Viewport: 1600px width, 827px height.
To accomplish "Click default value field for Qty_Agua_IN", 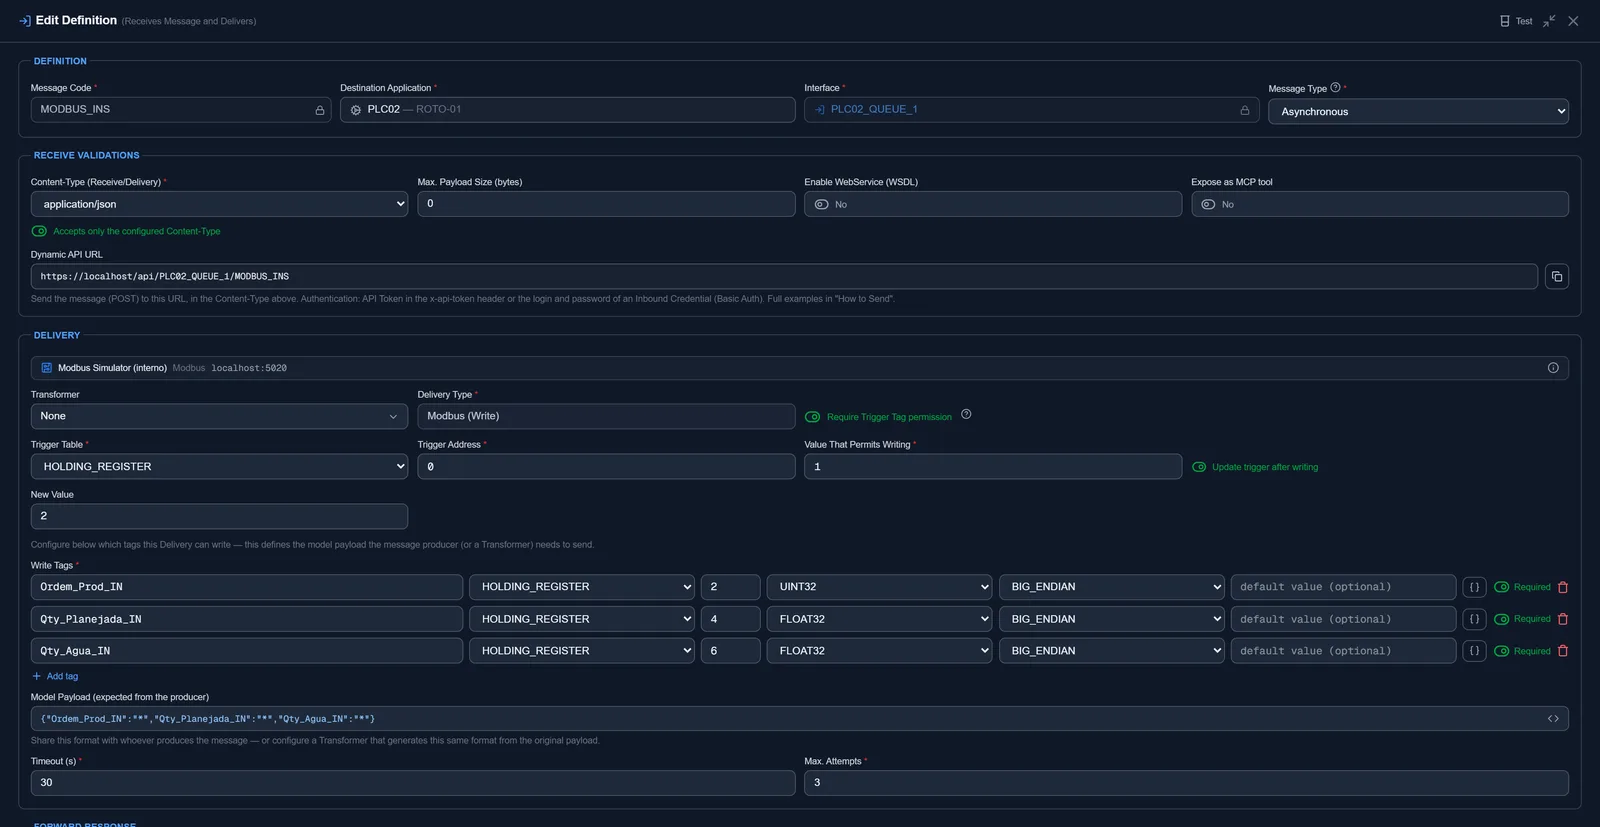I will click(1343, 651).
